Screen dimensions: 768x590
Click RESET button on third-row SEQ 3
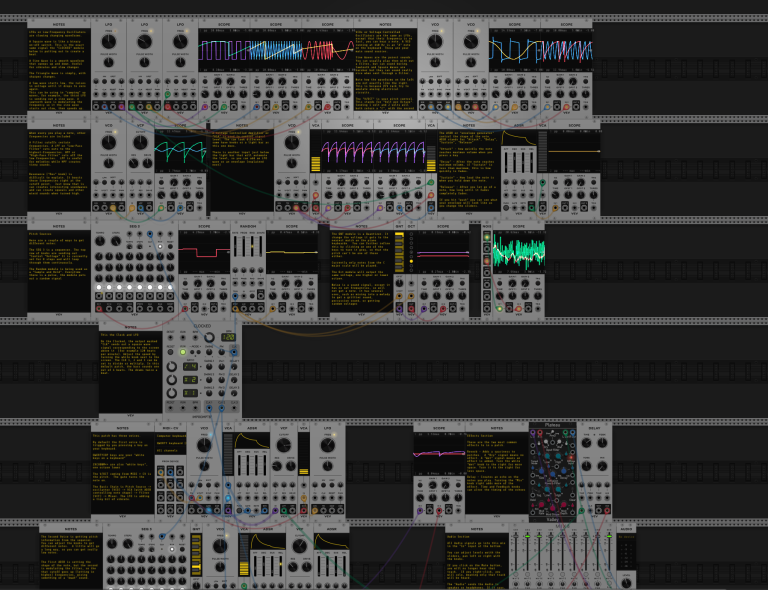[x=170, y=247]
